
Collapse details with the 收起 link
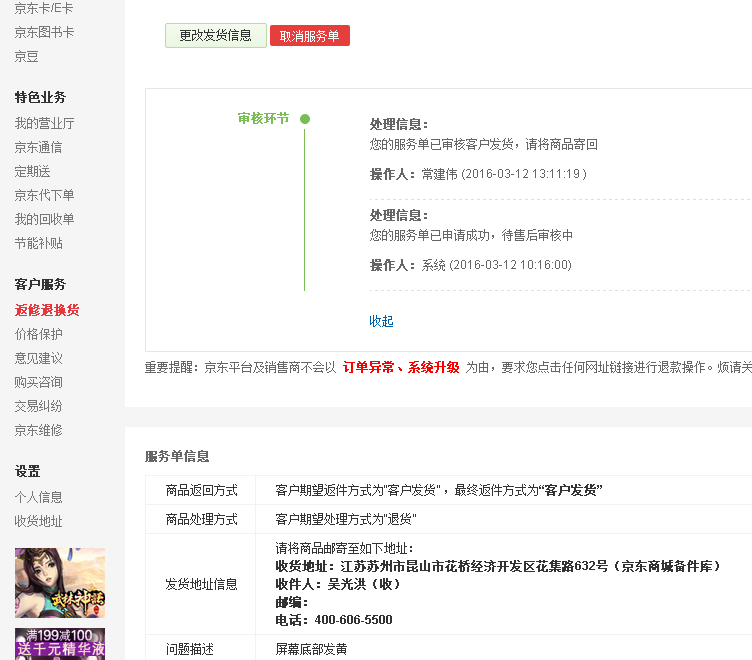point(381,321)
